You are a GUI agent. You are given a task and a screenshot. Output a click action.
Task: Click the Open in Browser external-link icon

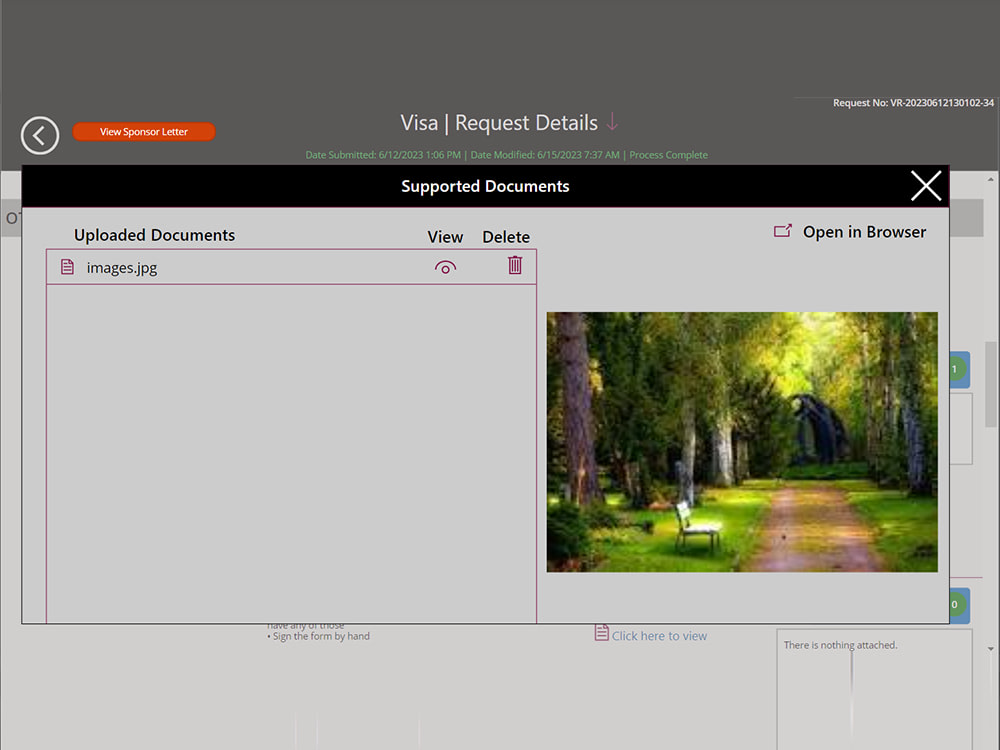783,231
